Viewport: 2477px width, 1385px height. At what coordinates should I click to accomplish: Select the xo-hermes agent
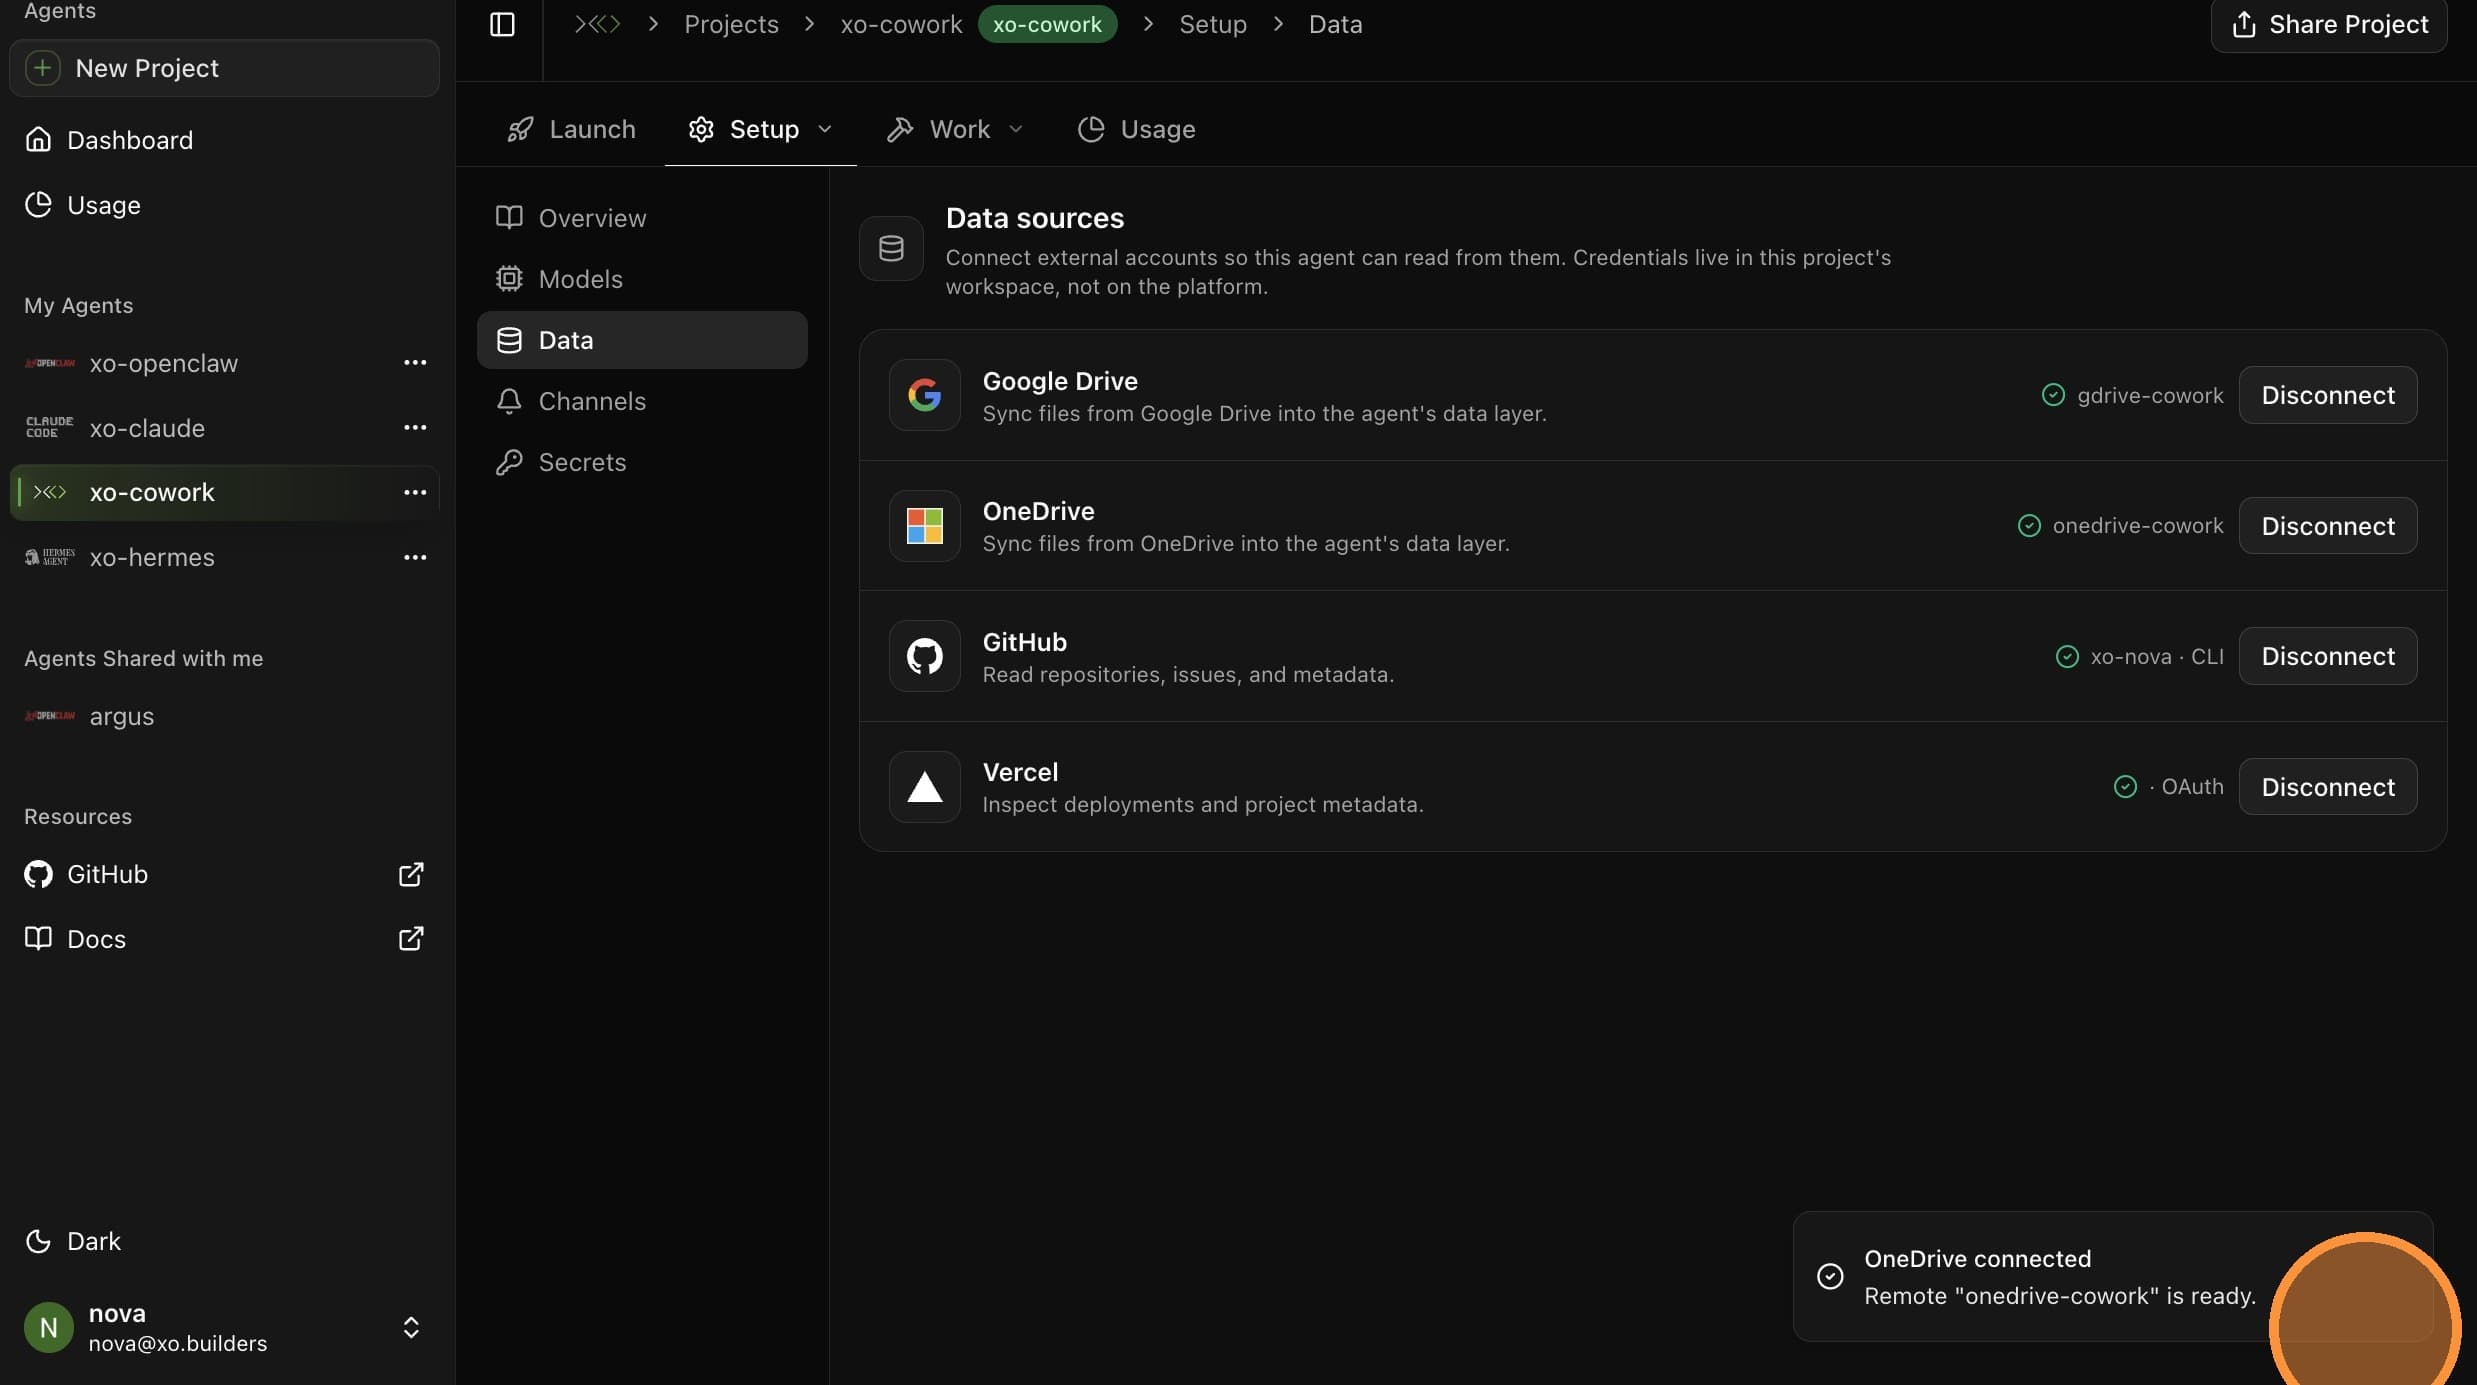pos(152,557)
